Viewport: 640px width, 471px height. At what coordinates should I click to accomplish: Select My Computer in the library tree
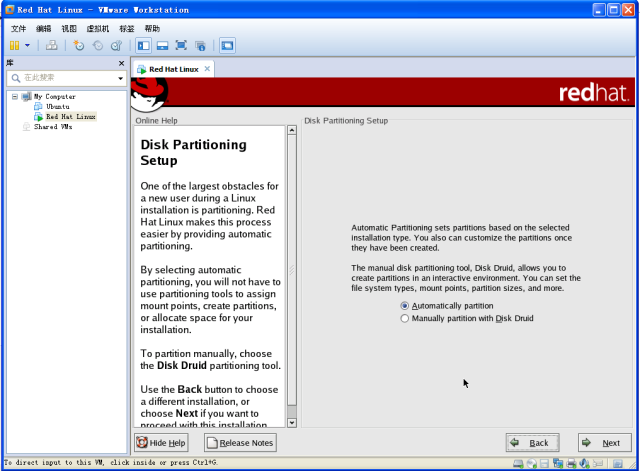point(55,97)
